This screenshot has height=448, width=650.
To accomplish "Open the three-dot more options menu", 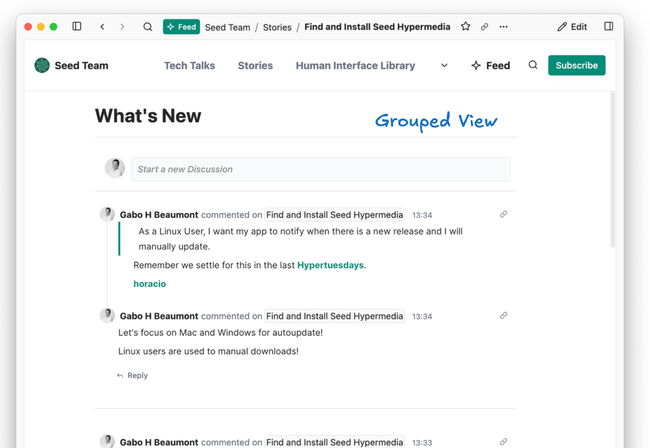I will click(504, 27).
